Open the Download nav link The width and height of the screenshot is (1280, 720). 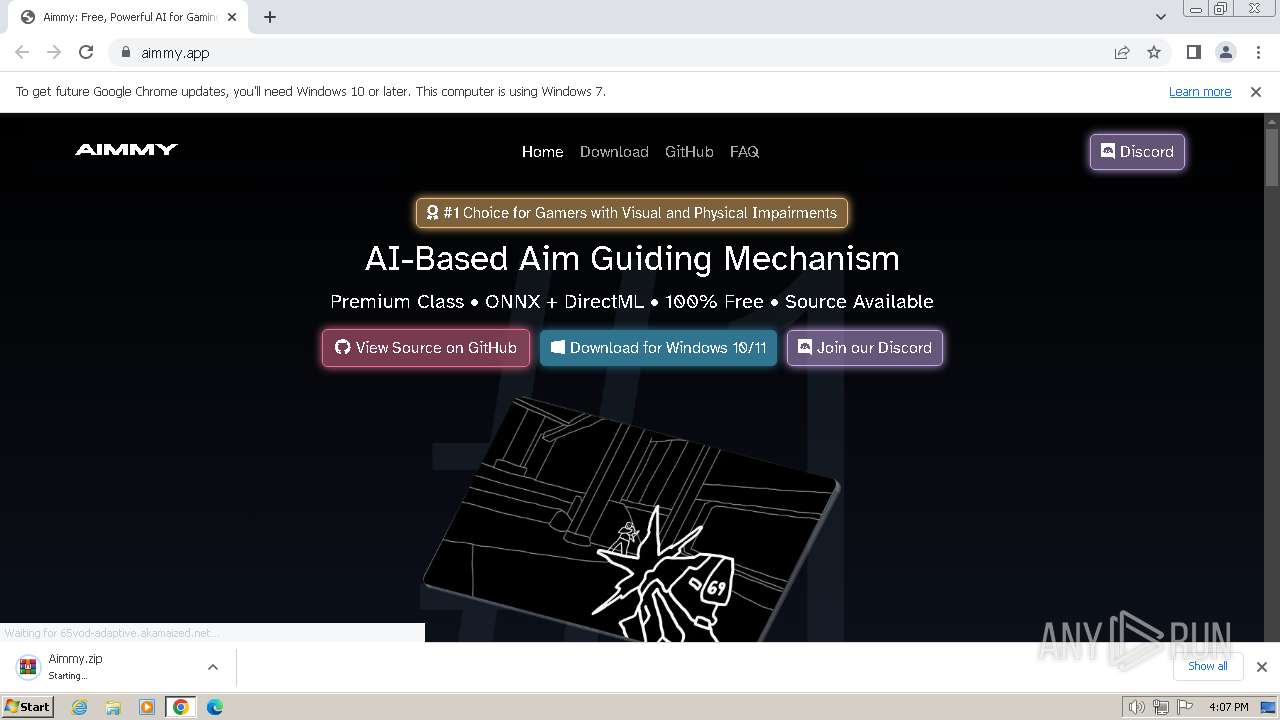pos(614,152)
